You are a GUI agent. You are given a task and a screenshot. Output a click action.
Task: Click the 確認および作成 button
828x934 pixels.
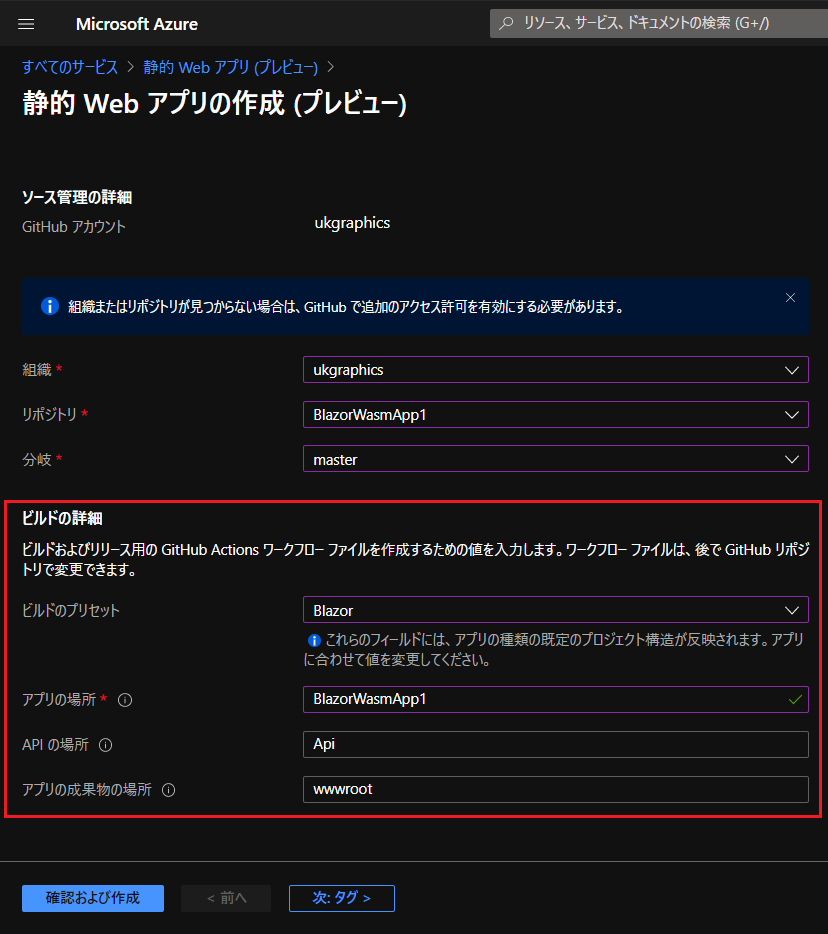click(x=93, y=898)
